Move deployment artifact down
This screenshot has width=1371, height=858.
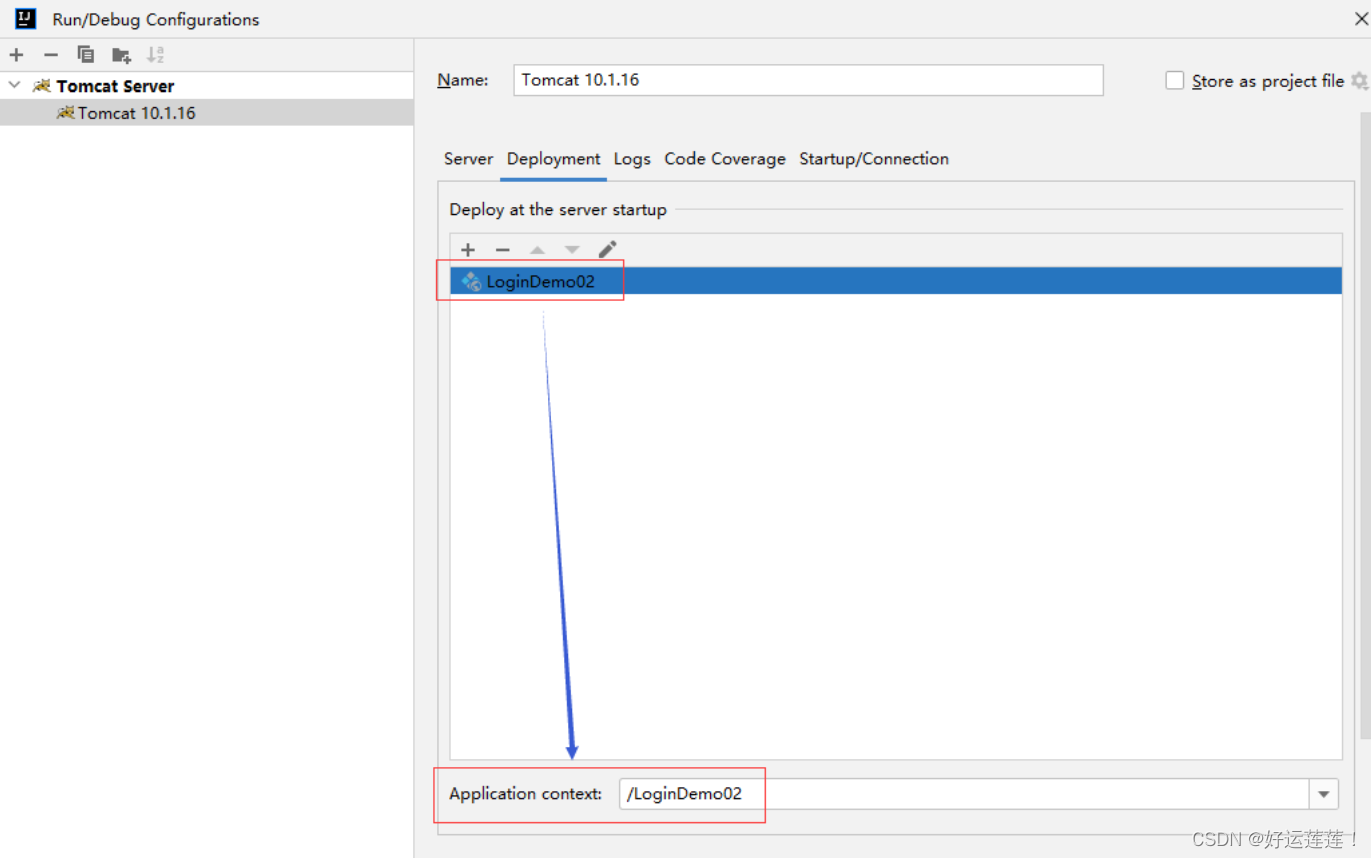[572, 249]
